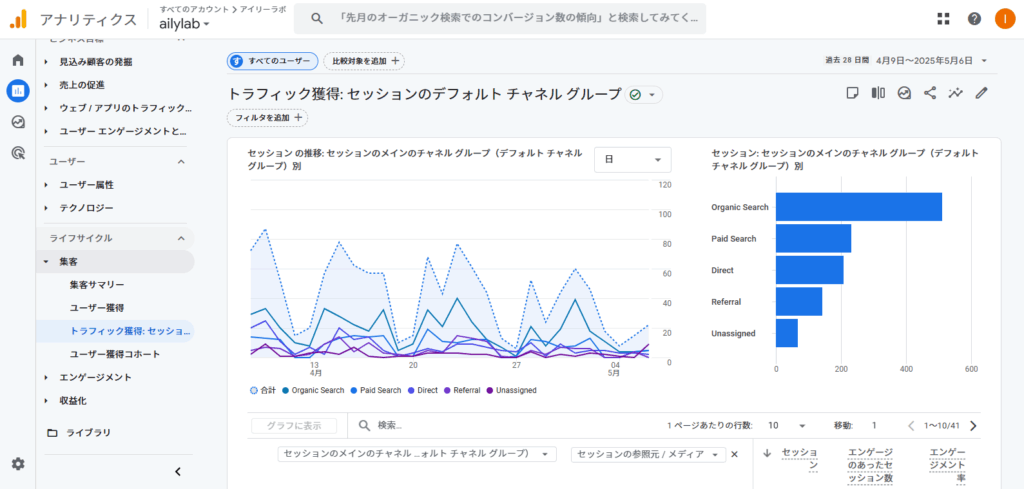Remove the secondary dimension with X
This screenshot has height=489, width=1024.
pyautogui.click(x=734, y=454)
